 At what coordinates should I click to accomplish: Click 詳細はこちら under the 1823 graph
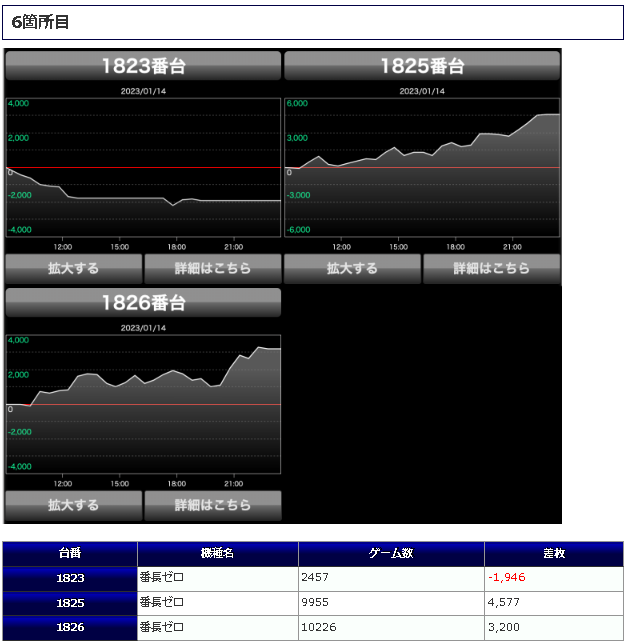(x=213, y=269)
